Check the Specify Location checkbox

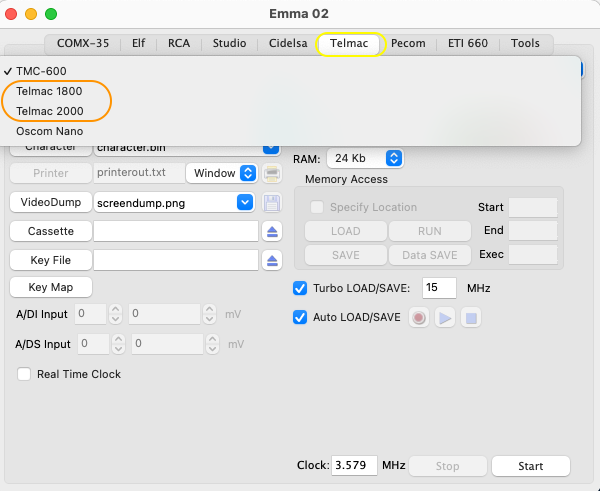(317, 207)
